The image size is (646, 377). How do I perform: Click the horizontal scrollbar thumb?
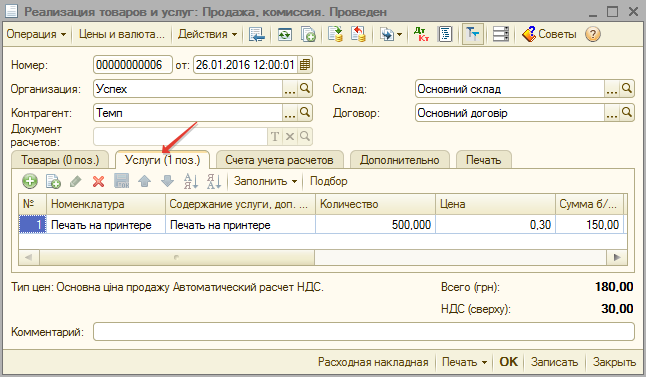[x=177, y=258]
